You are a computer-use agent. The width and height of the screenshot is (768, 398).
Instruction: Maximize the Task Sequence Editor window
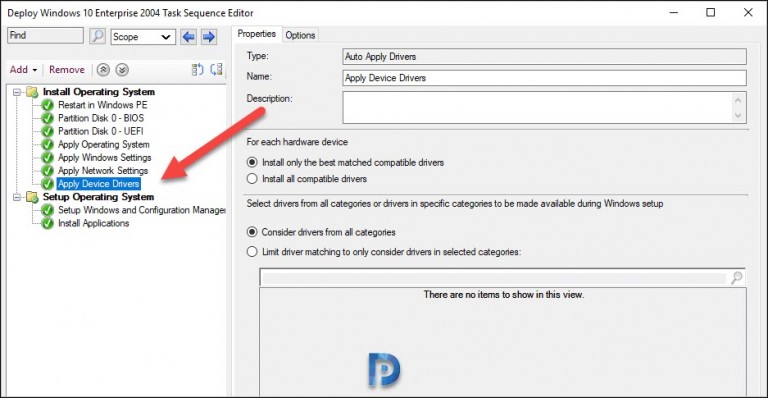(x=711, y=13)
